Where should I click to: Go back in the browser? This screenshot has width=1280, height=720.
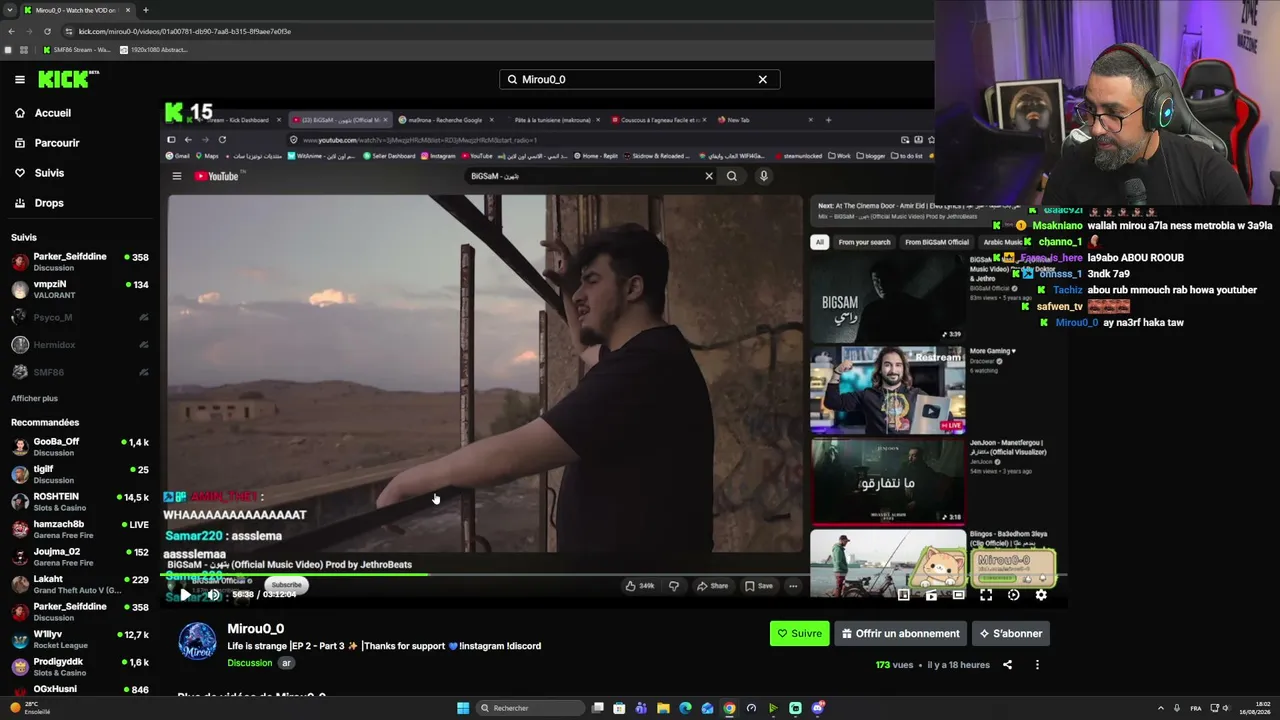(x=11, y=31)
